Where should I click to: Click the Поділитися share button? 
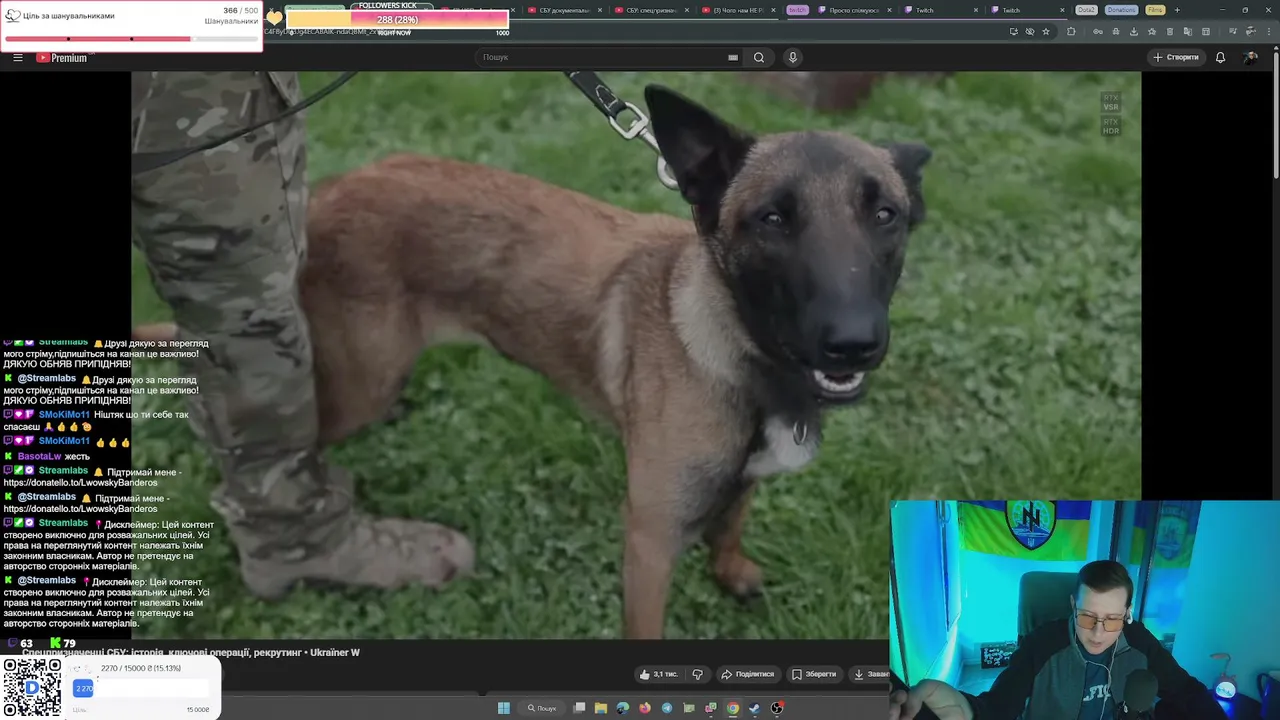pyautogui.click(x=748, y=674)
